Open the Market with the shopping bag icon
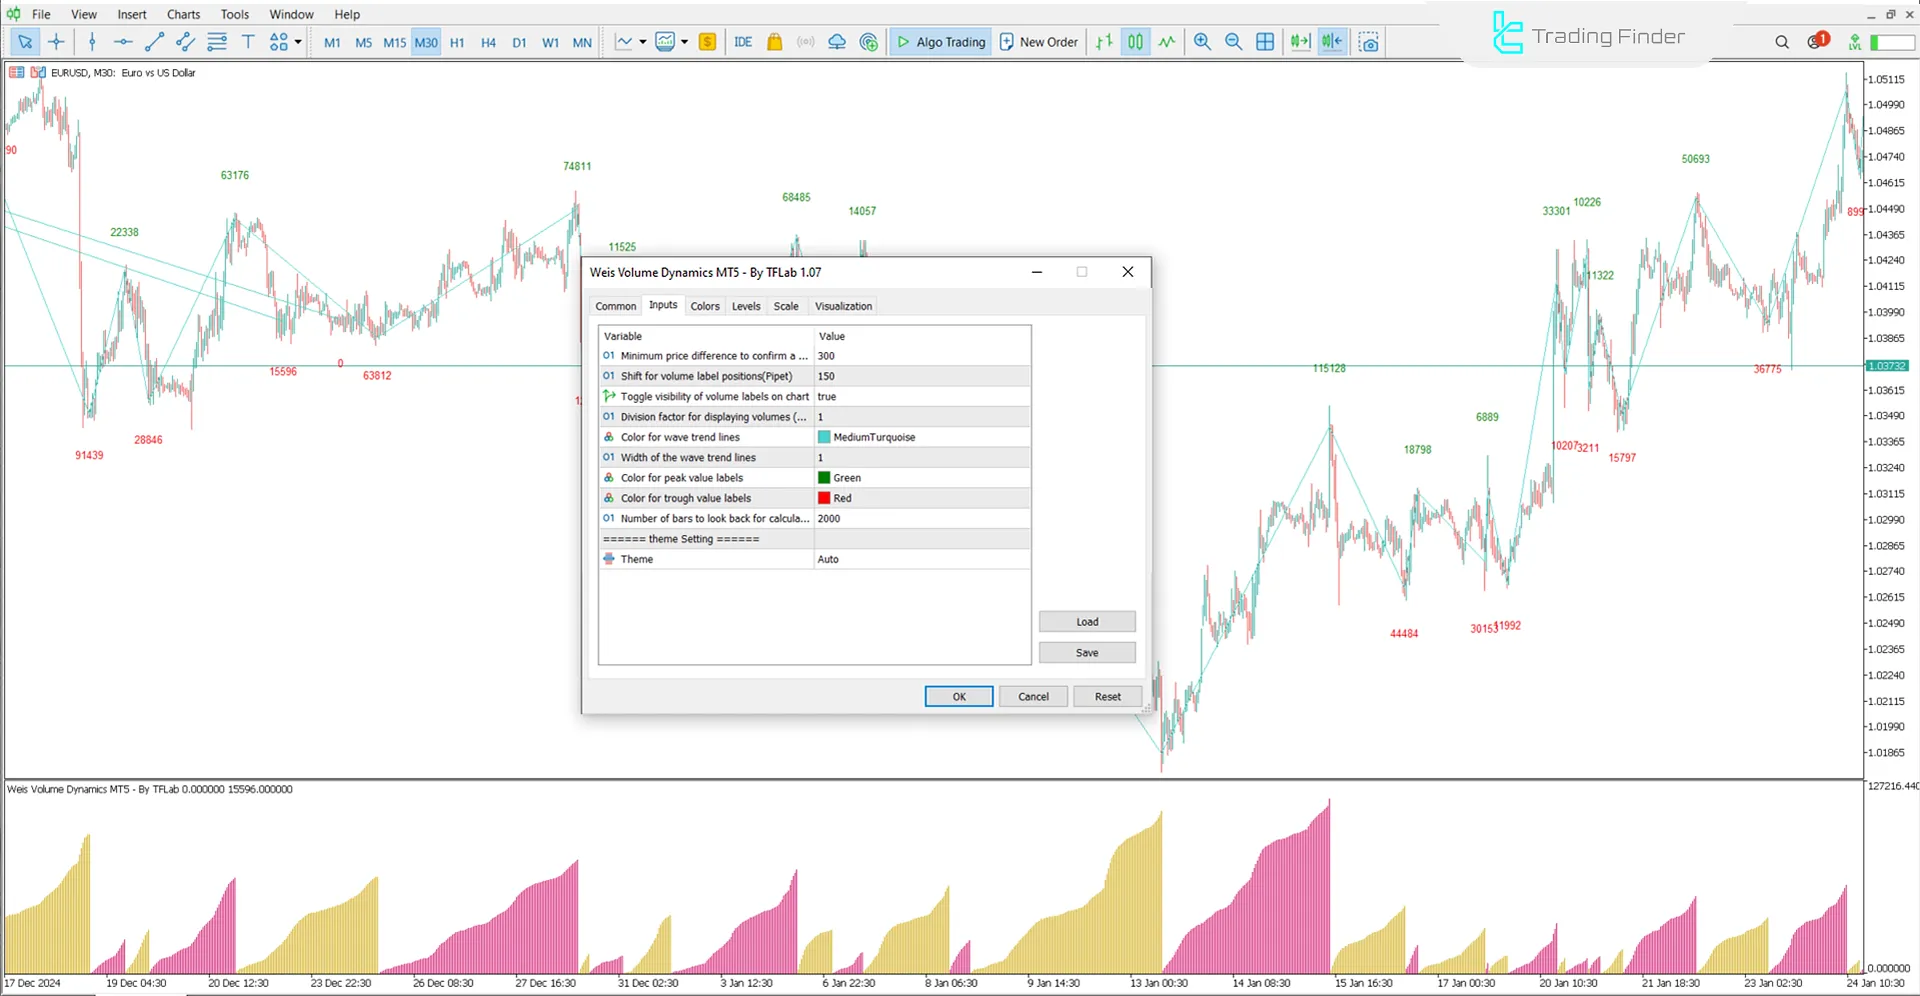Screen dimensions: 1920x996 pyautogui.click(x=775, y=42)
